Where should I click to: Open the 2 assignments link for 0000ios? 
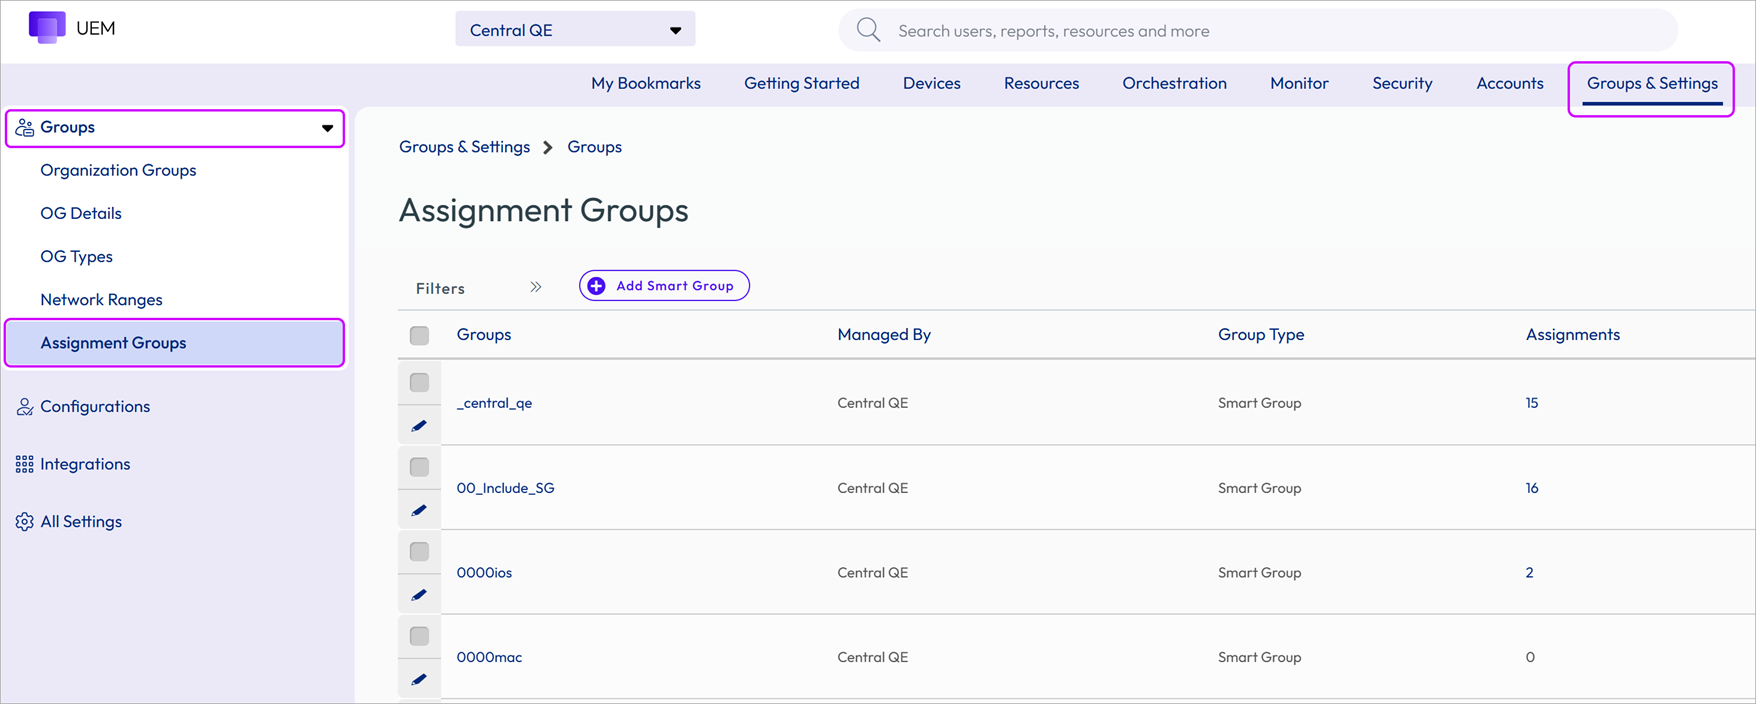coord(1530,573)
